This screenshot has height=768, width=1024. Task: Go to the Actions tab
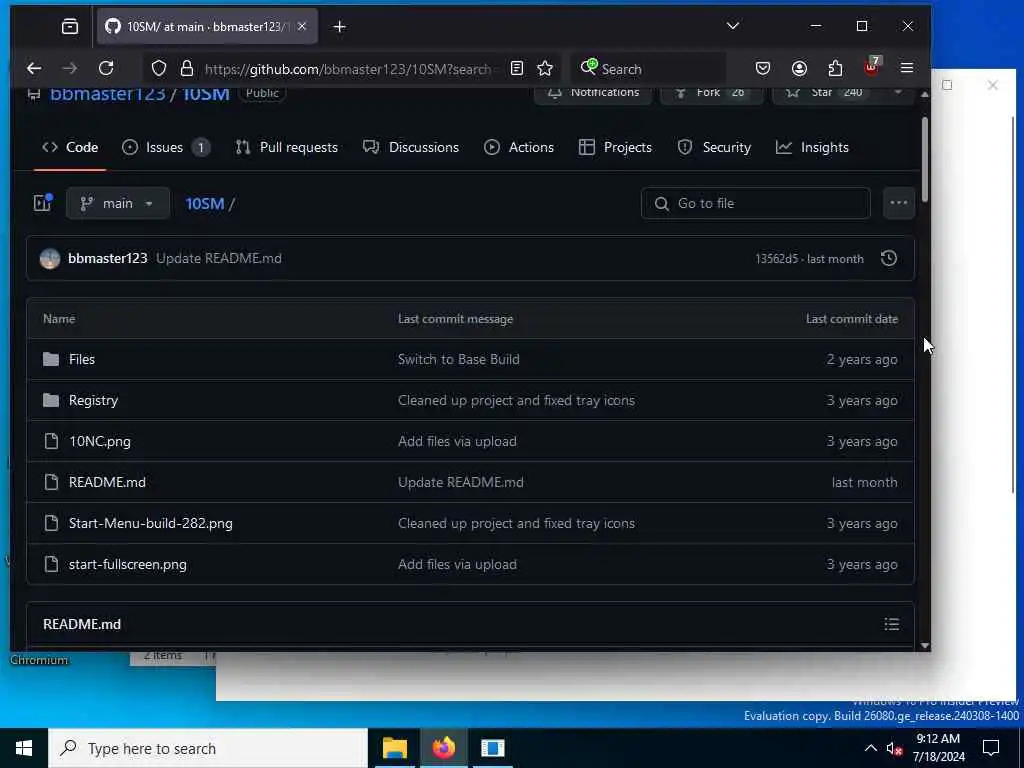click(x=519, y=148)
